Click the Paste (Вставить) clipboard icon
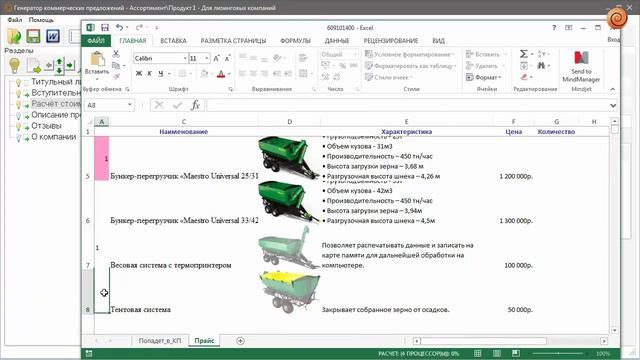640x360 pixels. point(97,59)
